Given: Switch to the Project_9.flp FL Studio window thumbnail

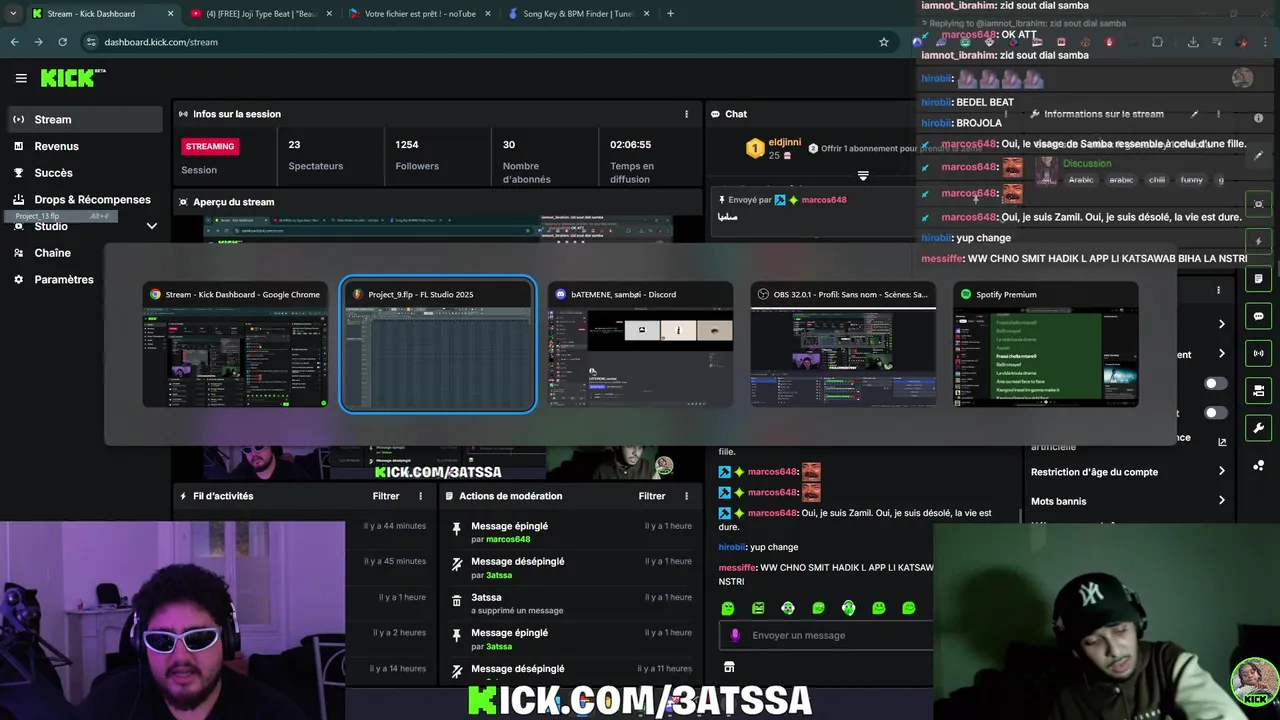Looking at the screenshot, I should [438, 345].
